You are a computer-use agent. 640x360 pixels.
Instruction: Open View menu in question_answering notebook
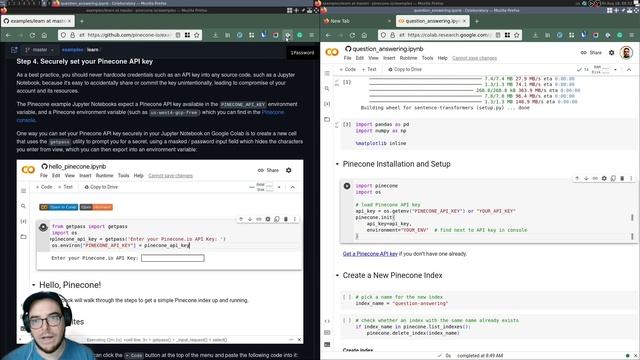(373, 58)
